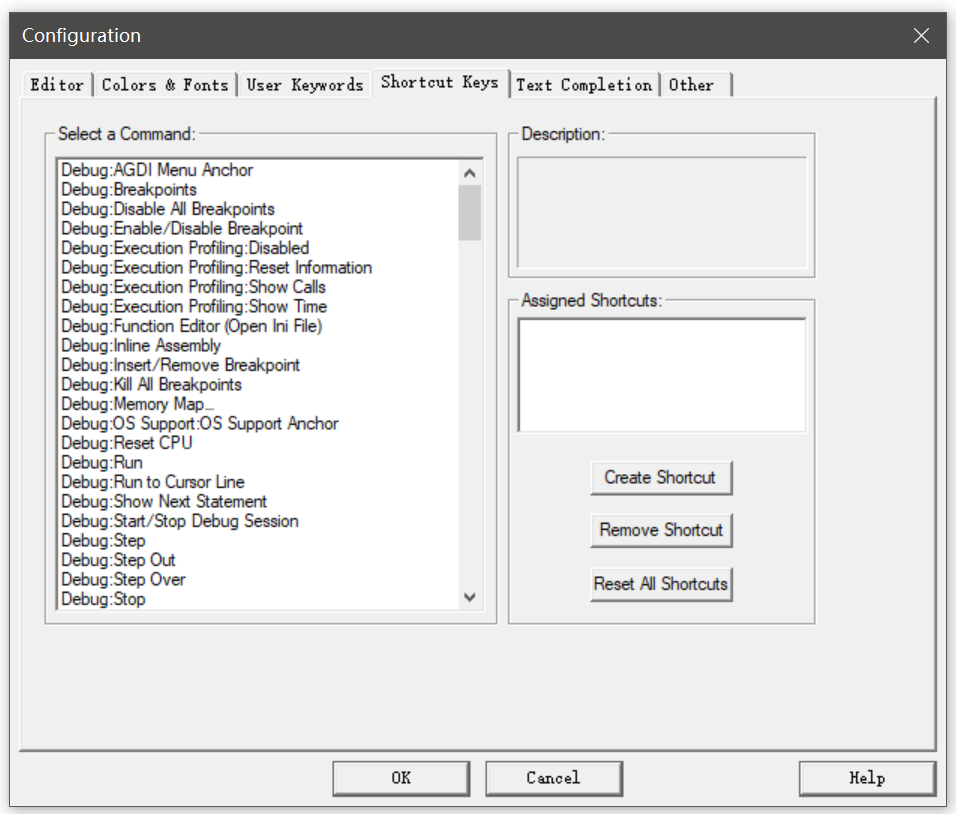Click the Description text area
This screenshot has height=814, width=956.
click(662, 212)
